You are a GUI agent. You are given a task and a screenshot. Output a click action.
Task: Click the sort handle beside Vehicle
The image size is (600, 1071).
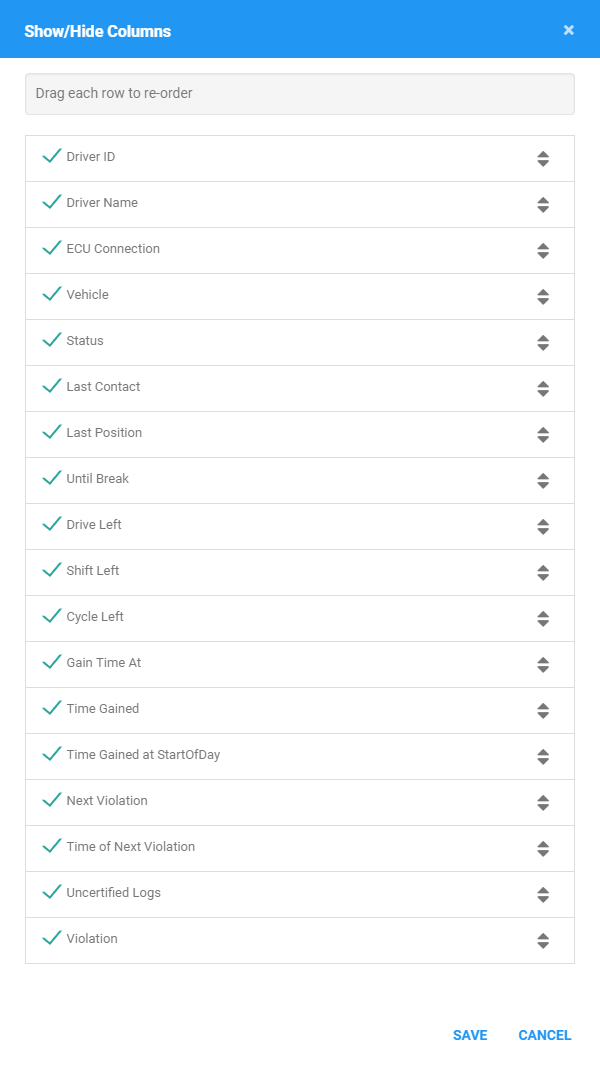point(543,296)
